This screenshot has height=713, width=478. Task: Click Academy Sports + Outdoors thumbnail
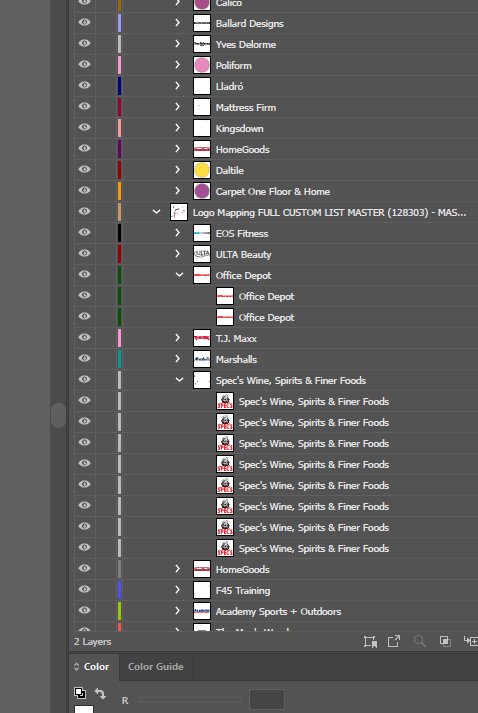(202, 611)
